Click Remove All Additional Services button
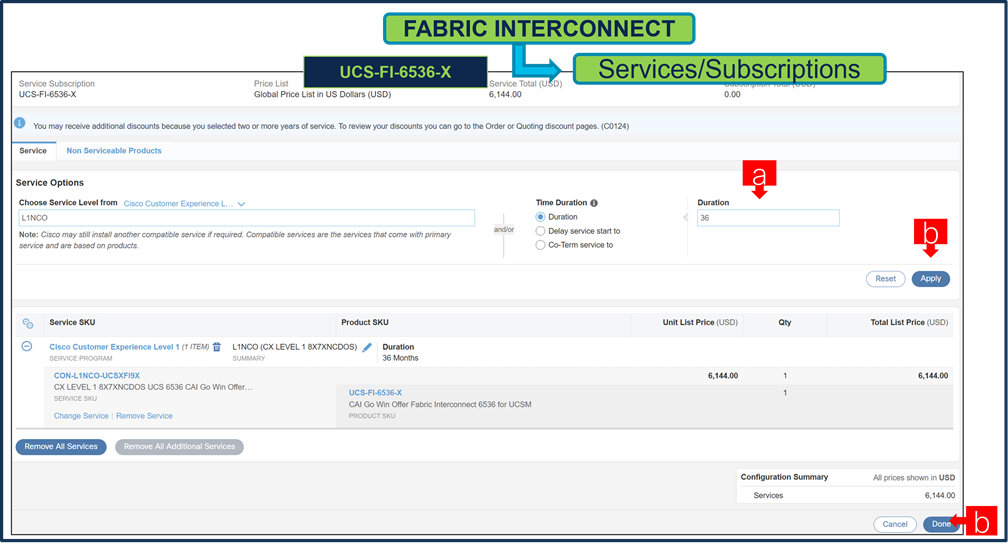 [x=179, y=447]
